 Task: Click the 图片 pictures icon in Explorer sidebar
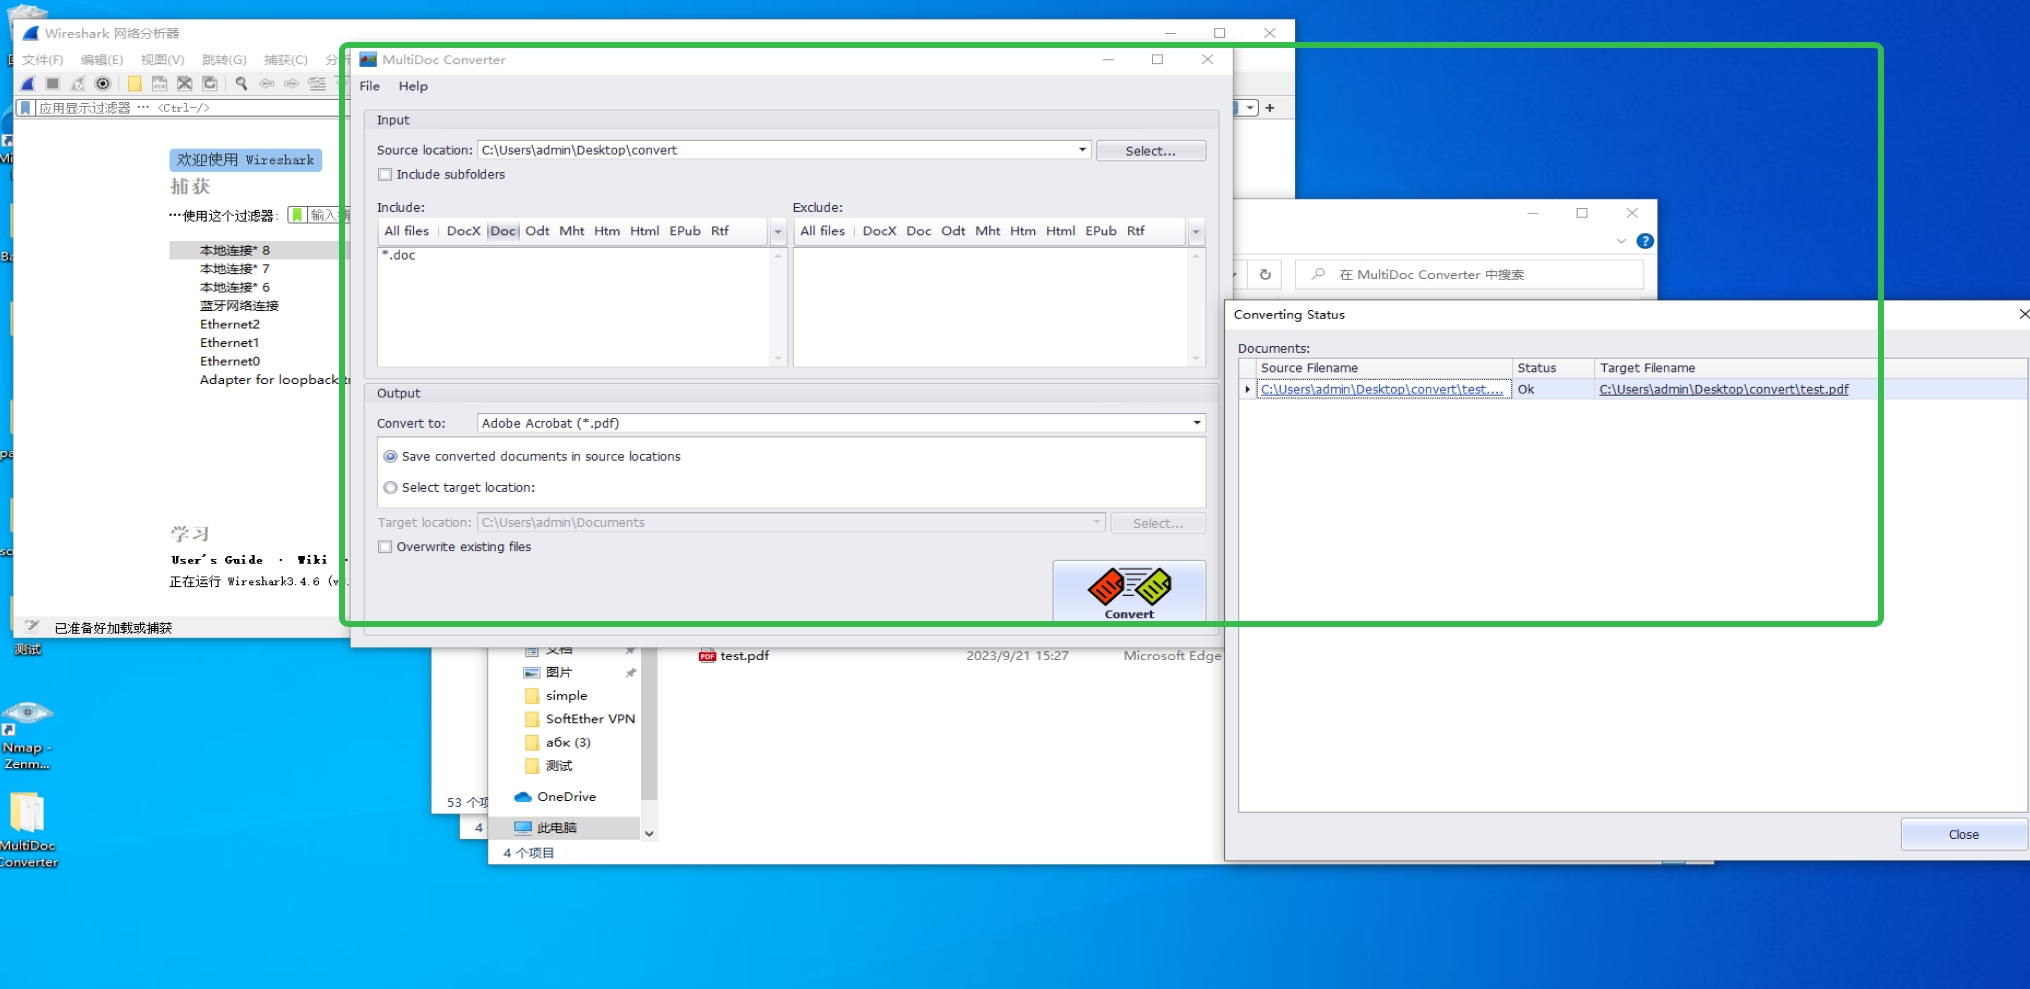pos(532,673)
